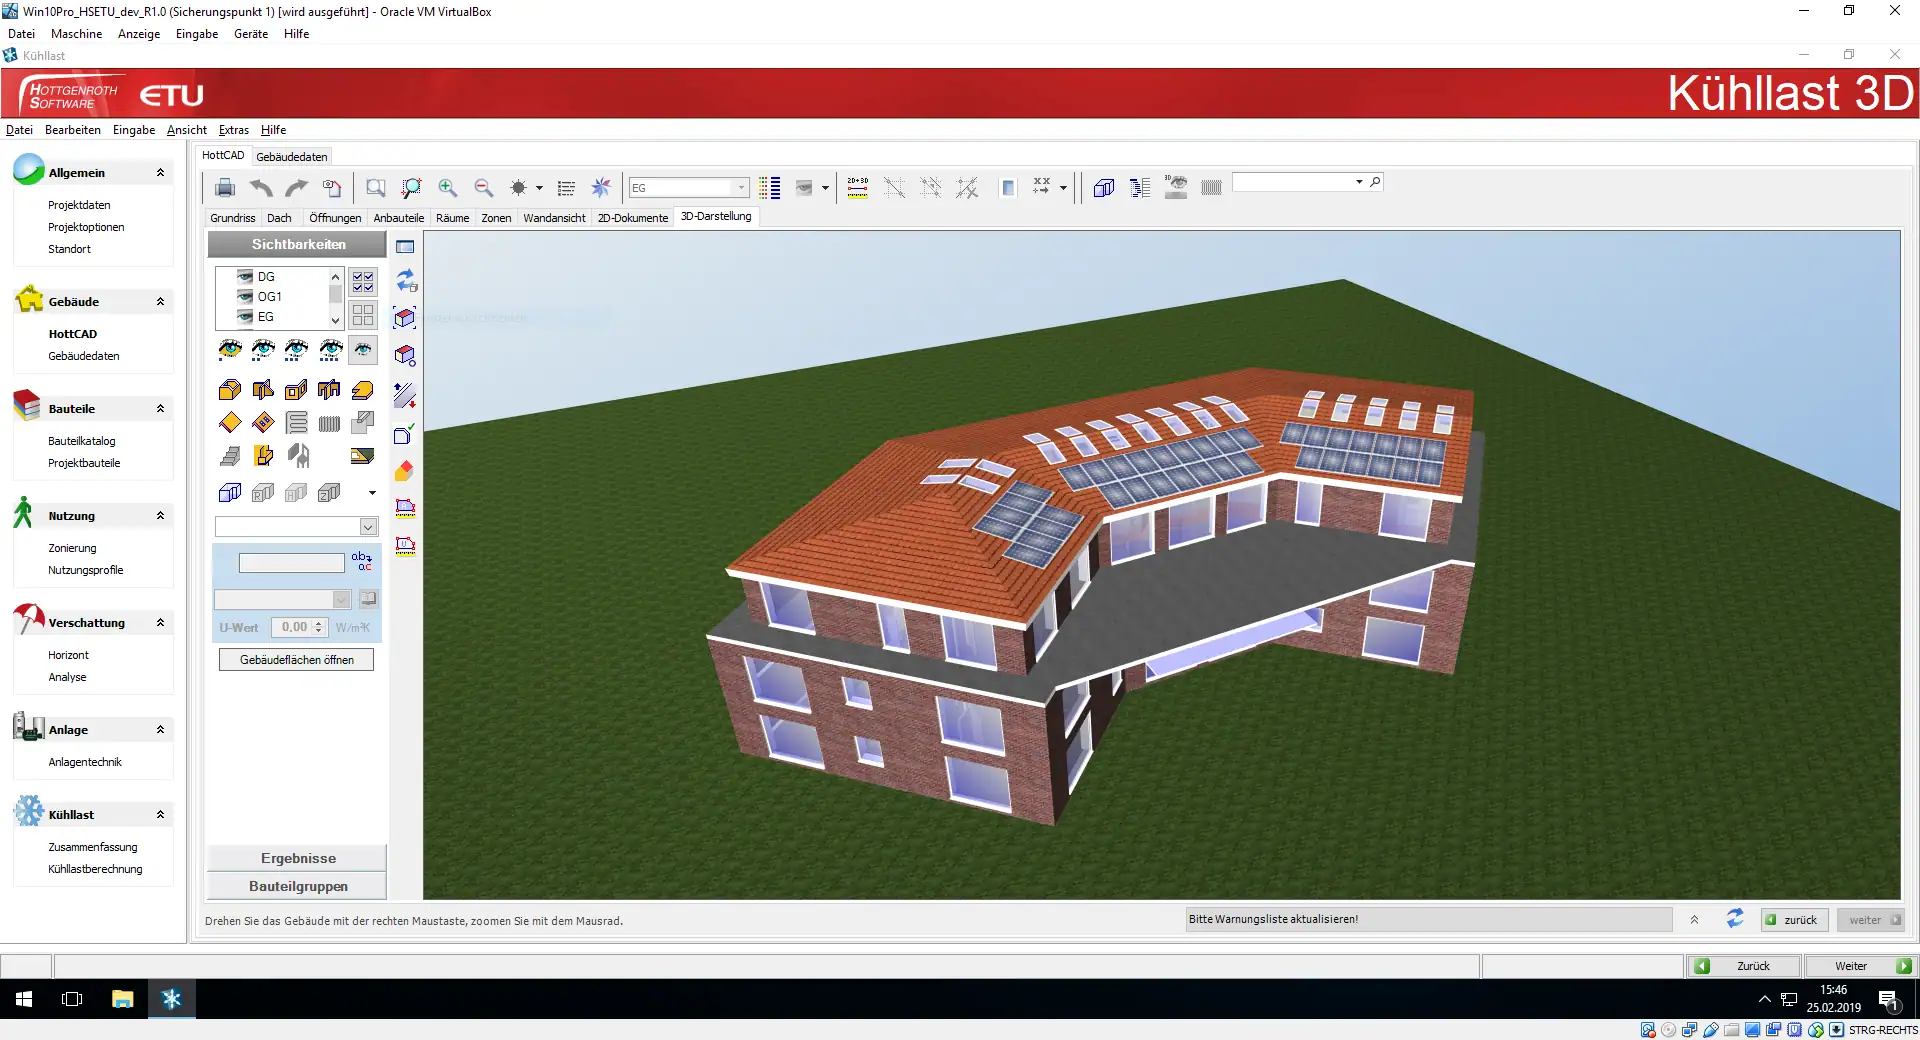This screenshot has height=1040, width=1920.
Task: Open File Explorer from the Windows taskbar
Action: (x=122, y=999)
